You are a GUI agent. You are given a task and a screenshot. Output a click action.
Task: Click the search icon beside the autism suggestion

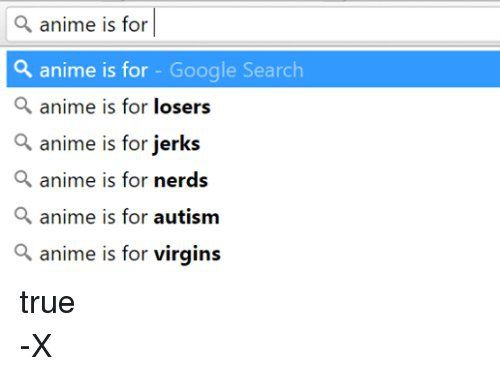[23, 216]
